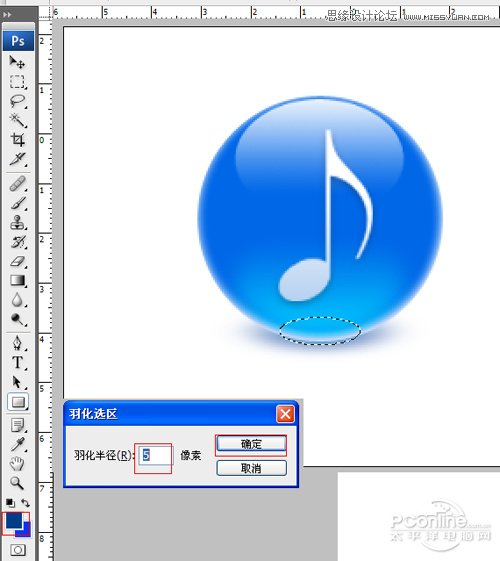500x561 pixels.
Task: Select the Rectangle shape tool
Action: pyautogui.click(x=18, y=402)
